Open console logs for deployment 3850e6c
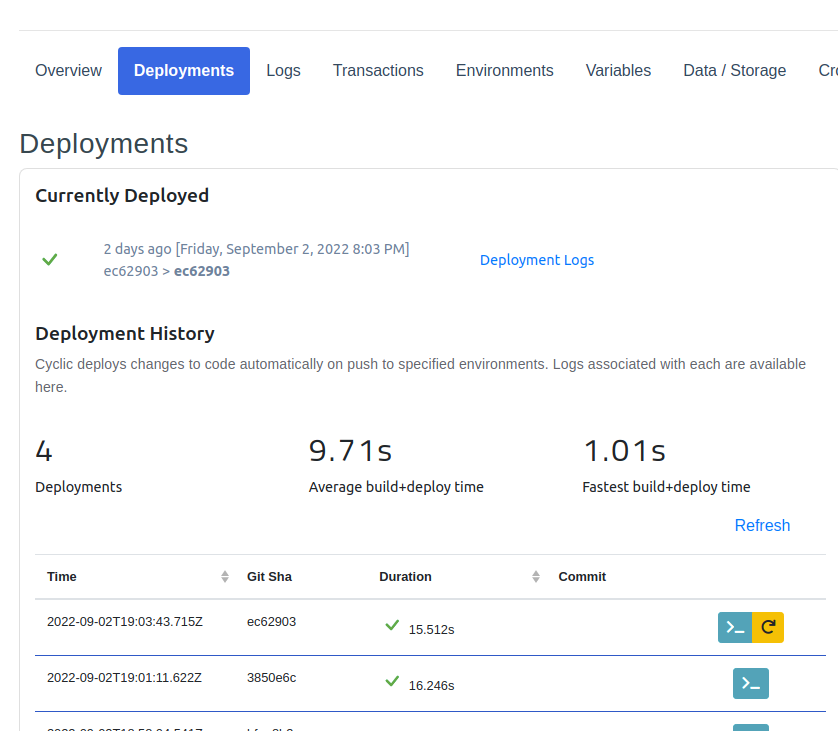Screen dimensions: 838x731 coord(750,684)
